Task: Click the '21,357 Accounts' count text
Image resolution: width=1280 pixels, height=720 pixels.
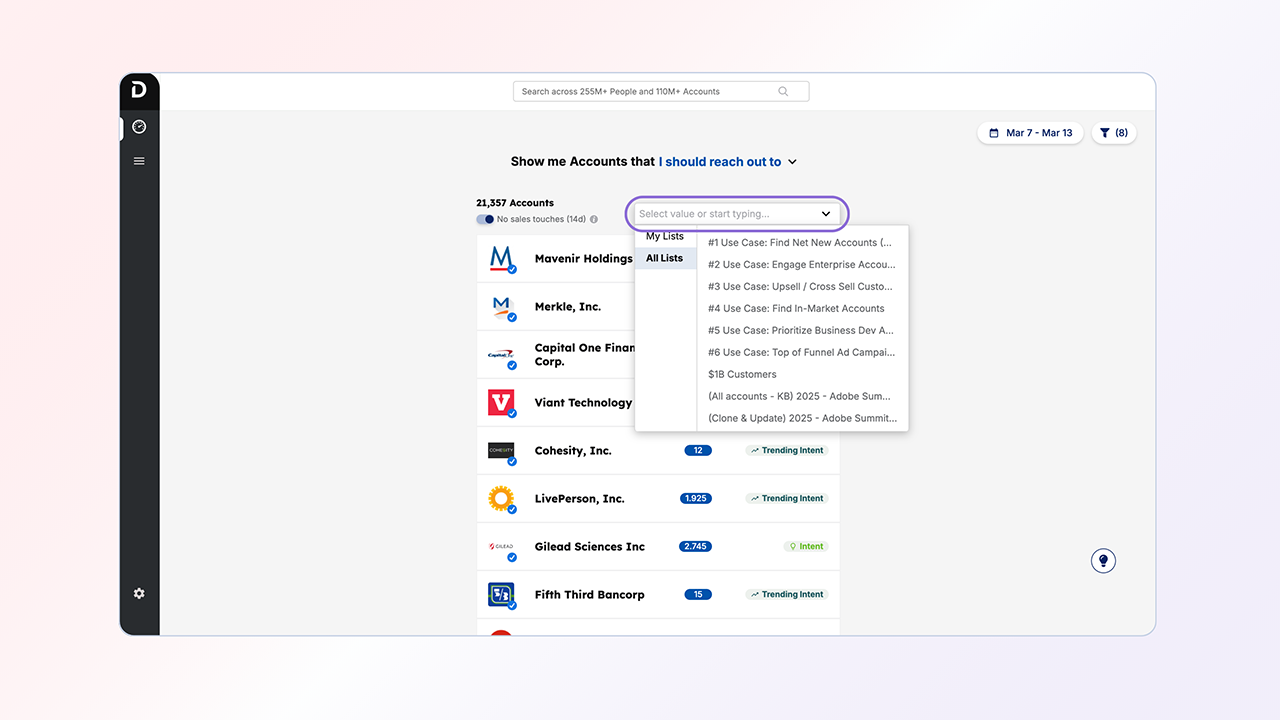Action: pyautogui.click(x=515, y=203)
